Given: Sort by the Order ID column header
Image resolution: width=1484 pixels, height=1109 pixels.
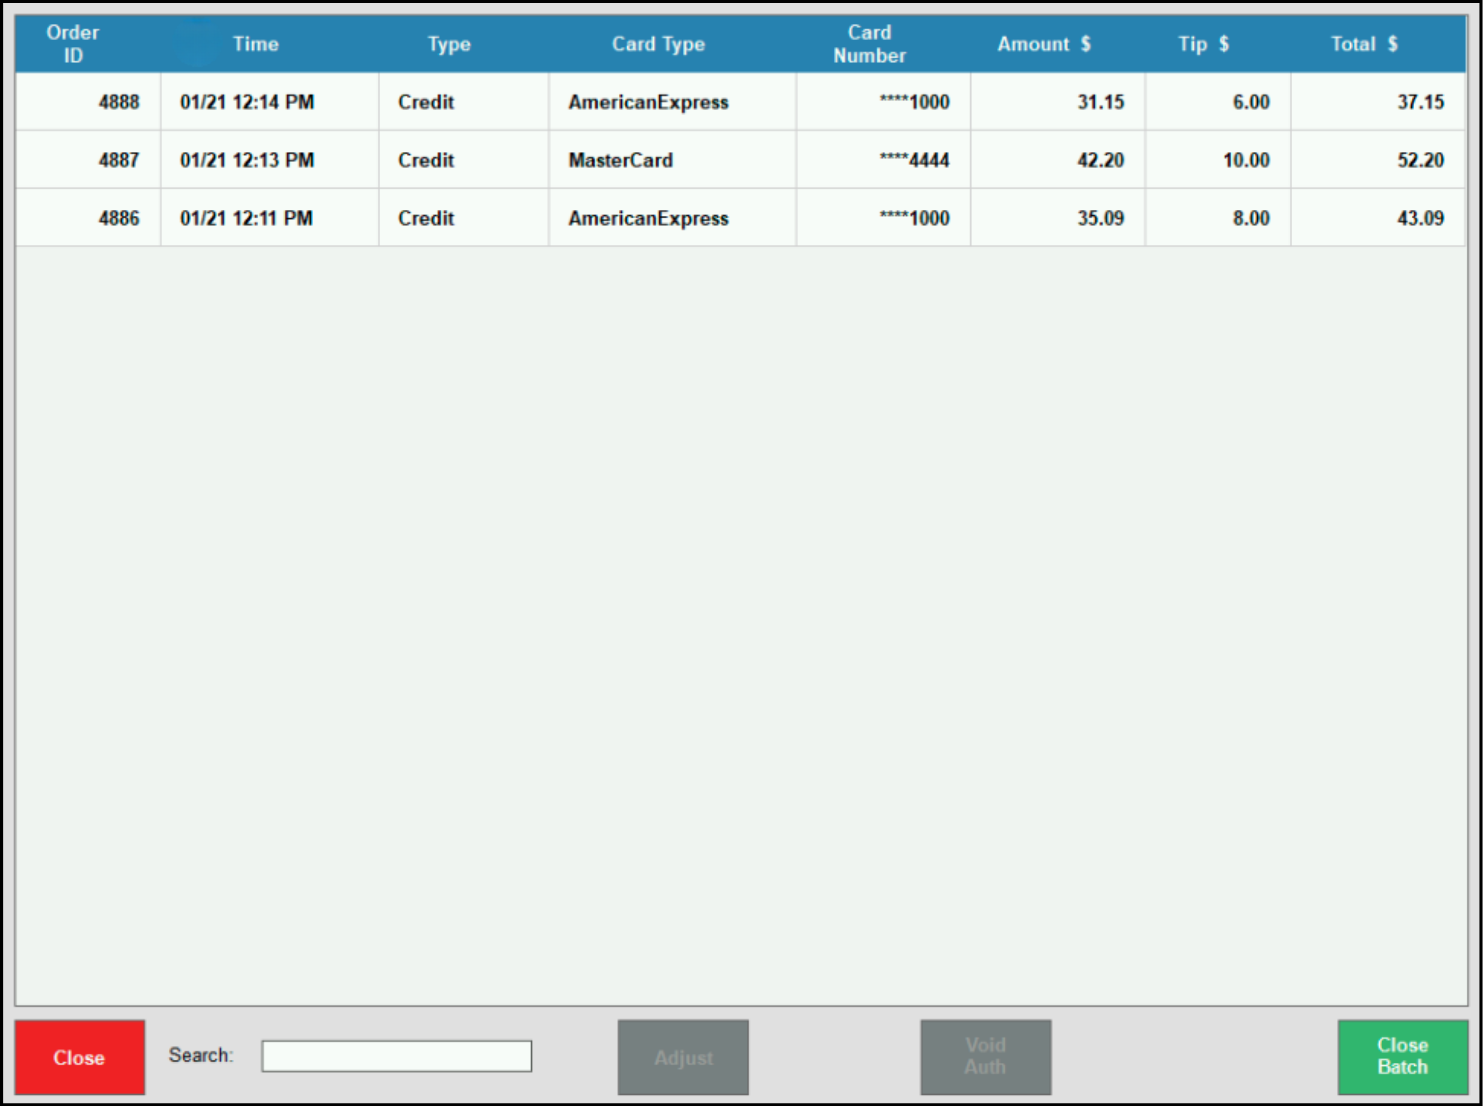Looking at the screenshot, I should point(72,43).
